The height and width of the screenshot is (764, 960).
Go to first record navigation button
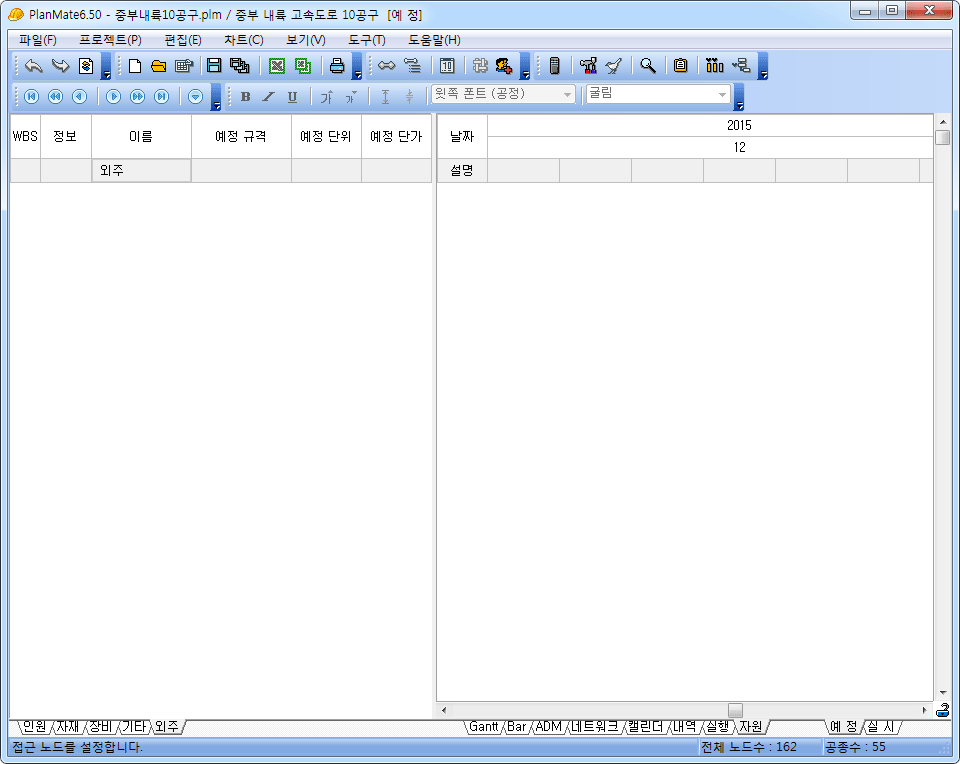coord(31,96)
